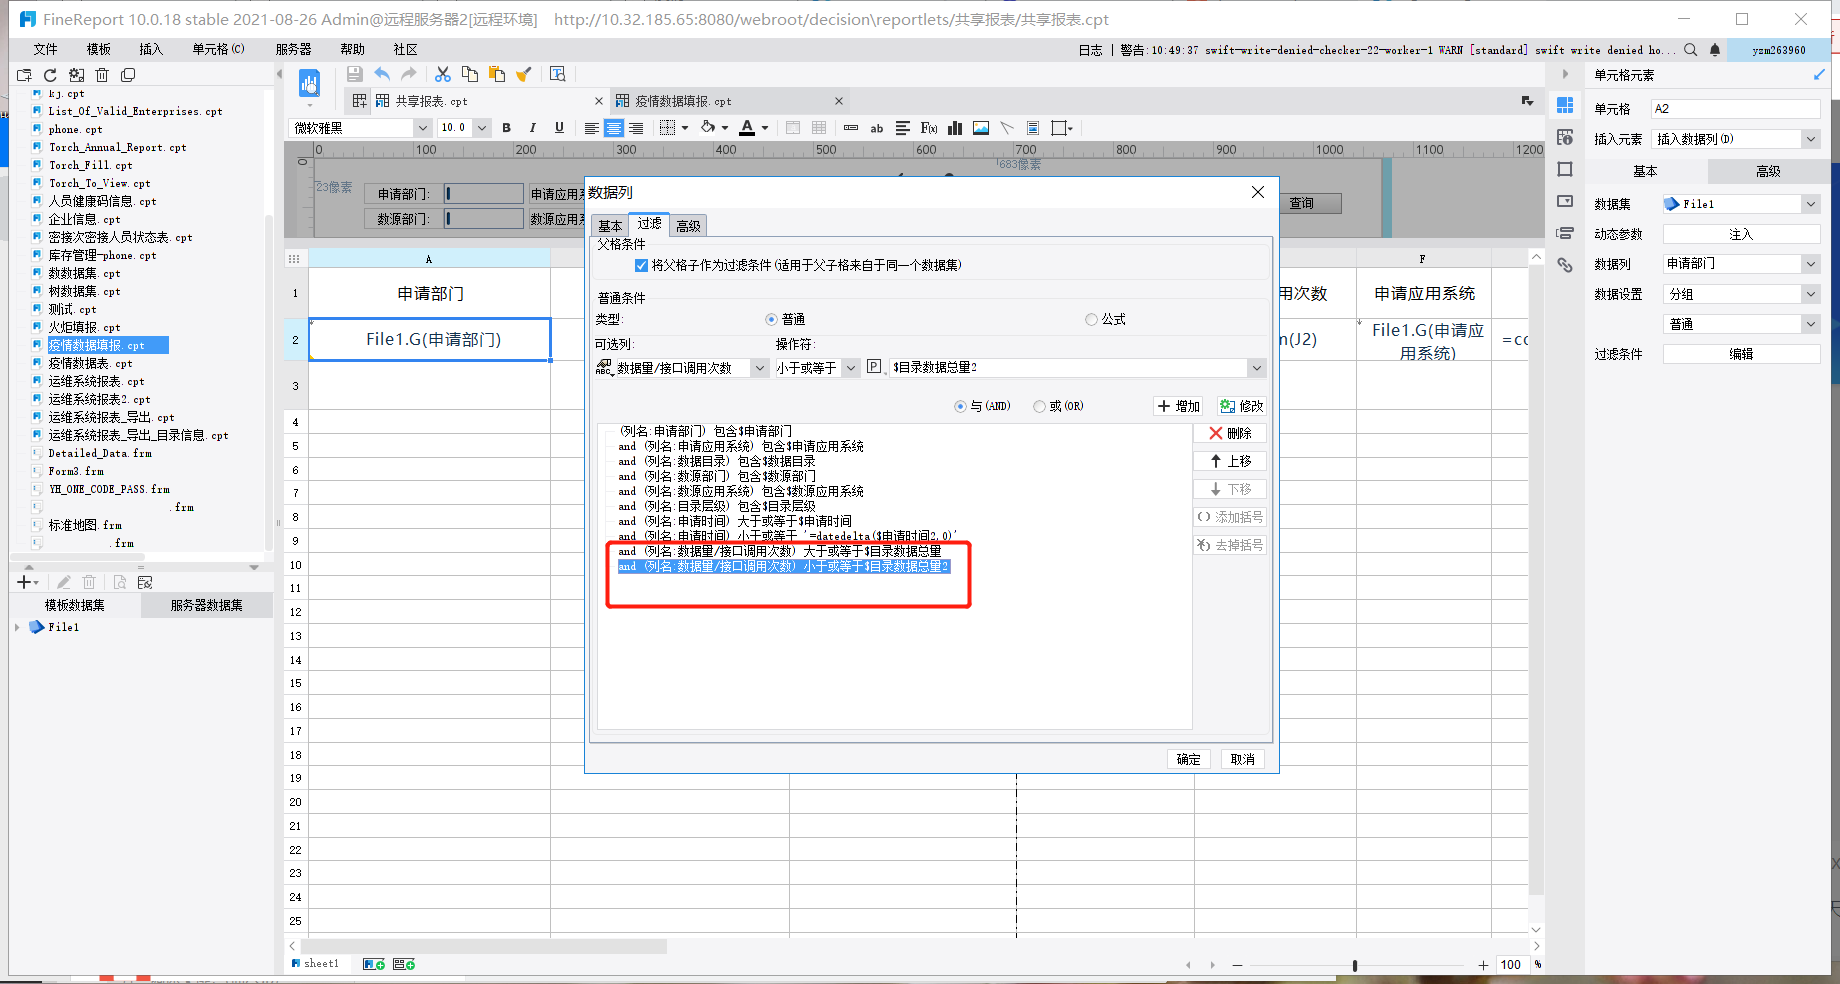Click the format painter brush icon
Image resolution: width=1840 pixels, height=984 pixels.
(523, 74)
